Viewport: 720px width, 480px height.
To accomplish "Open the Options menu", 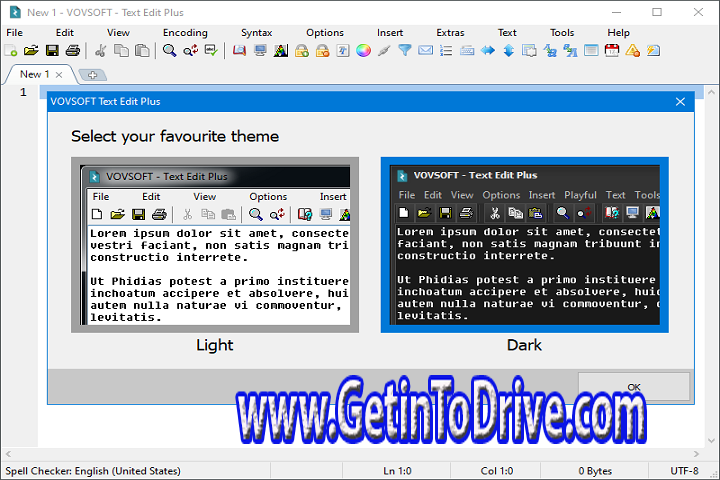I will (x=325, y=33).
